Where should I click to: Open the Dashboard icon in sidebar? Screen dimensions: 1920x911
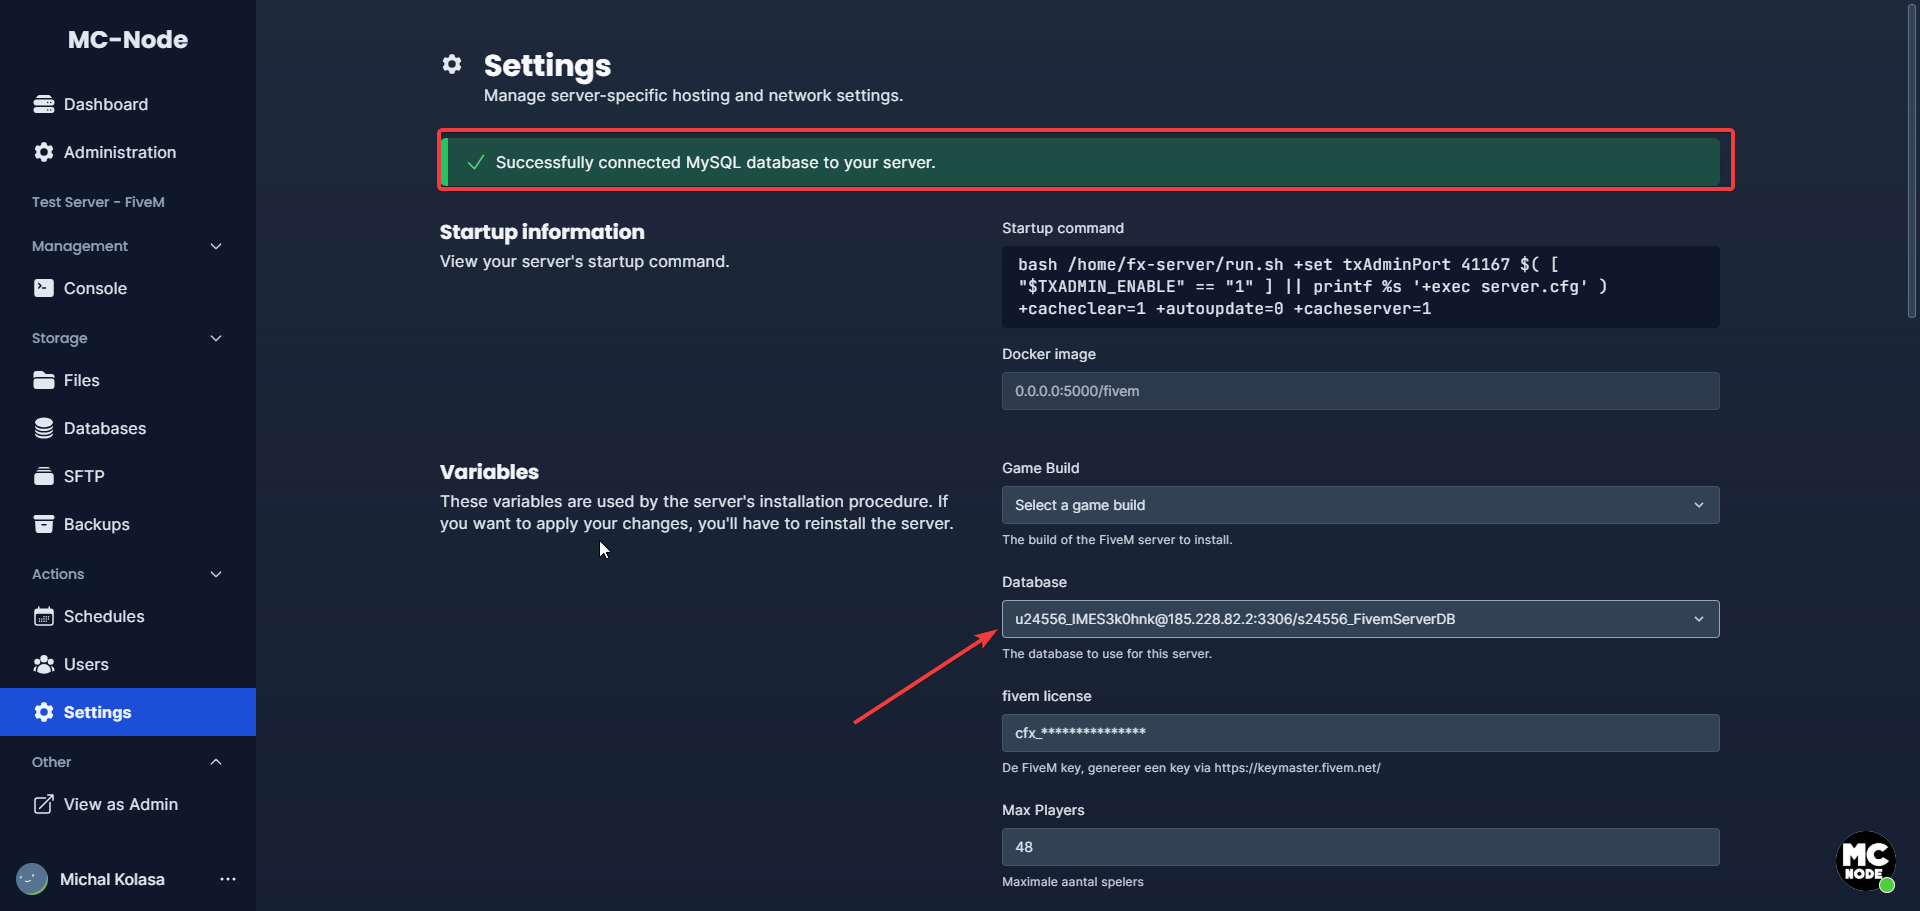pos(44,104)
